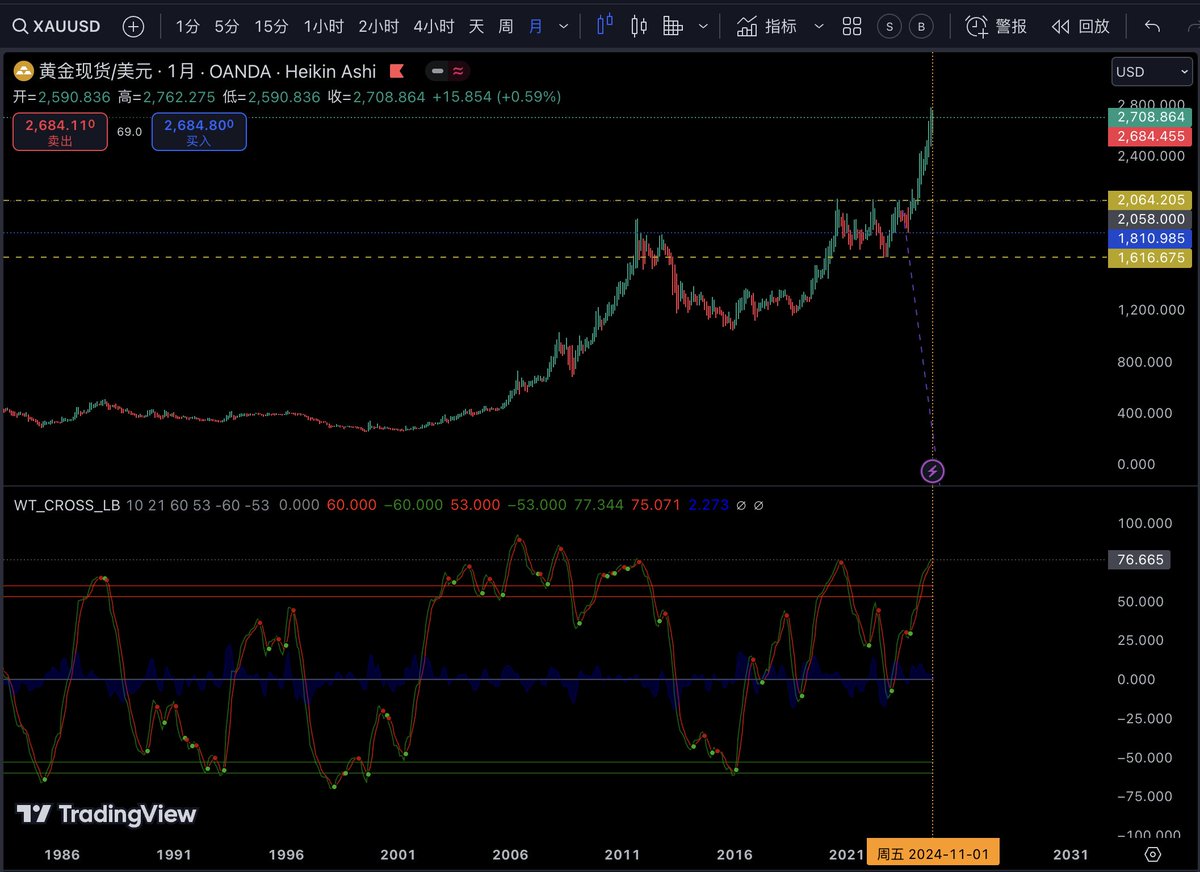Open the XAUUSD symbol search
This screenshot has width=1200, height=872.
click(56, 26)
